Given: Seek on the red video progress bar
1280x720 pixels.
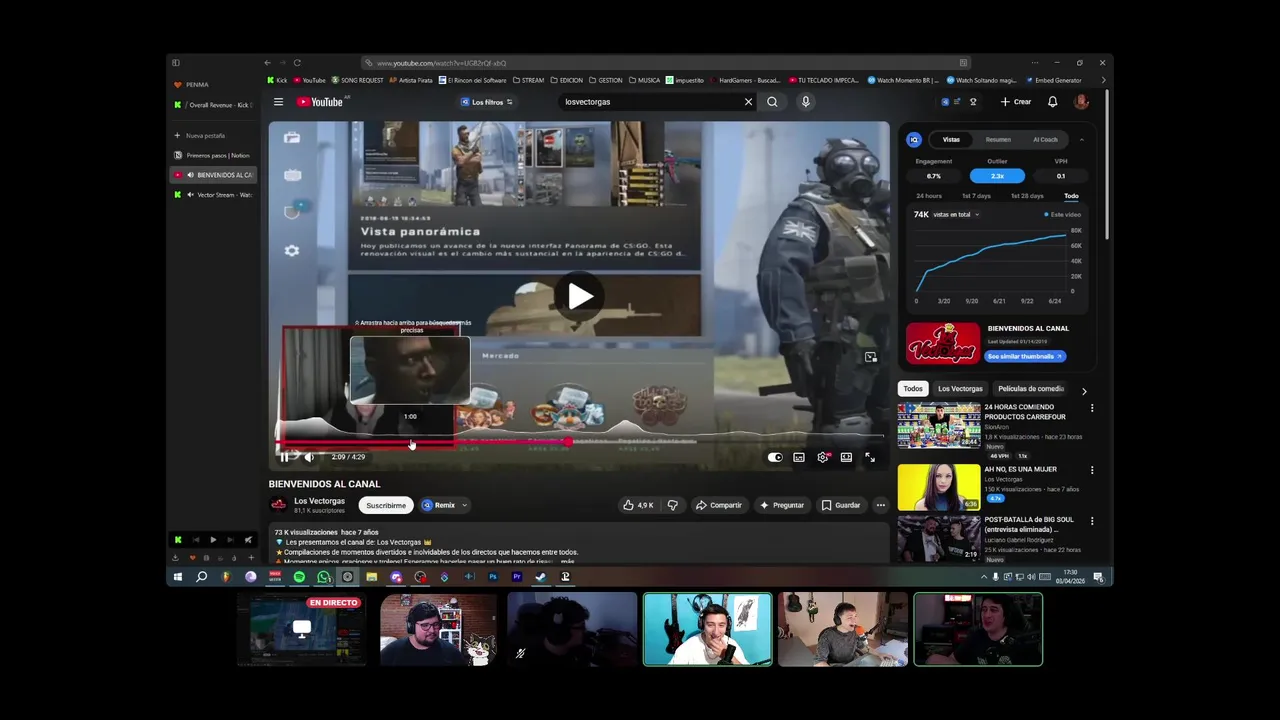Looking at the screenshot, I should (x=580, y=442).
